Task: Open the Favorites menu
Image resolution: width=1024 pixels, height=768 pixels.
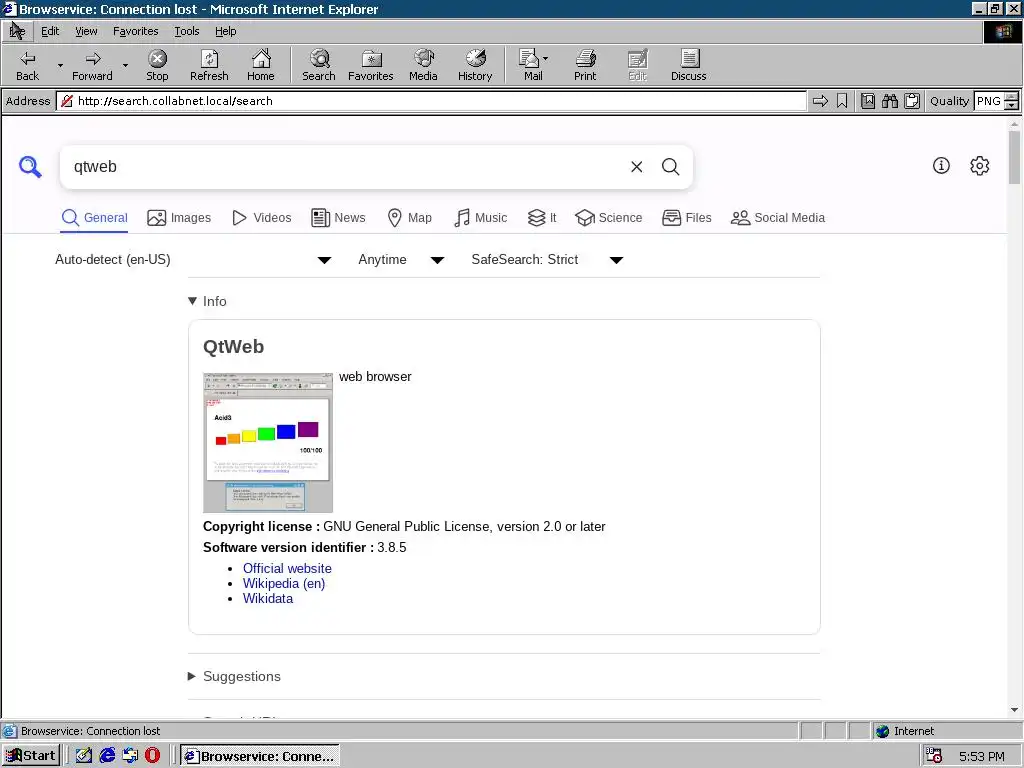Action: 135,31
